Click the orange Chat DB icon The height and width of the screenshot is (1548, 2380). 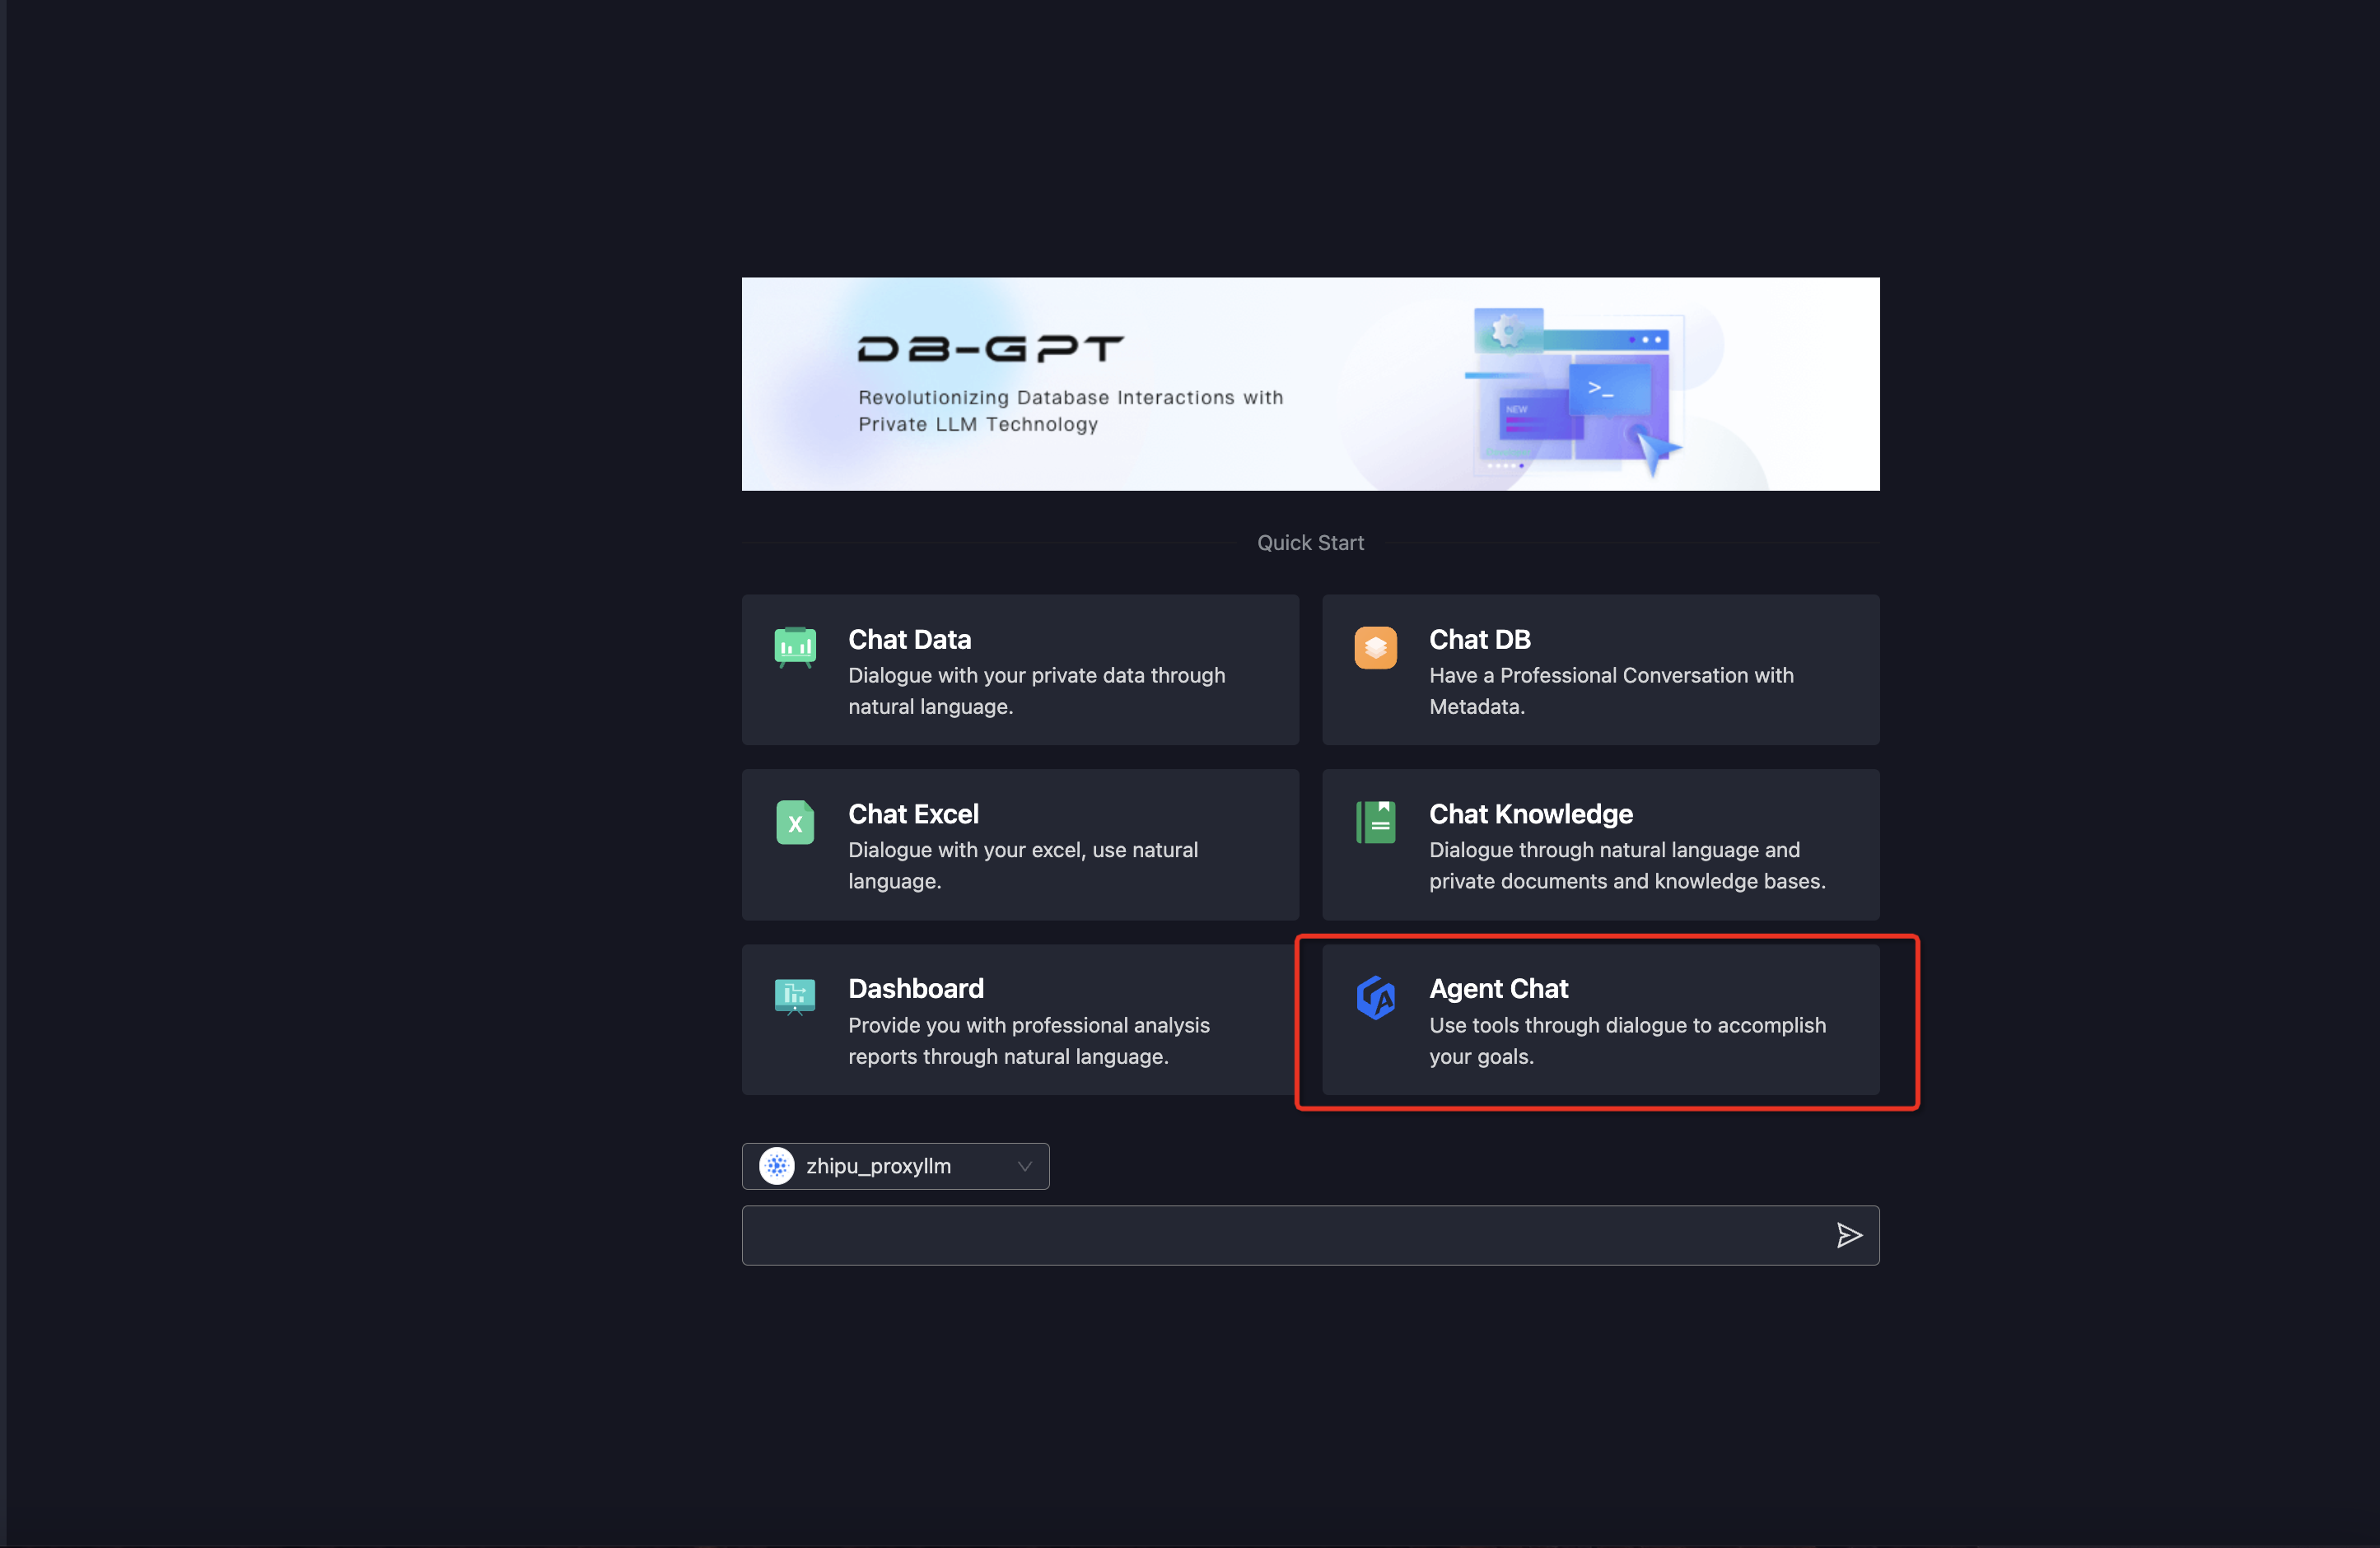tap(1375, 647)
